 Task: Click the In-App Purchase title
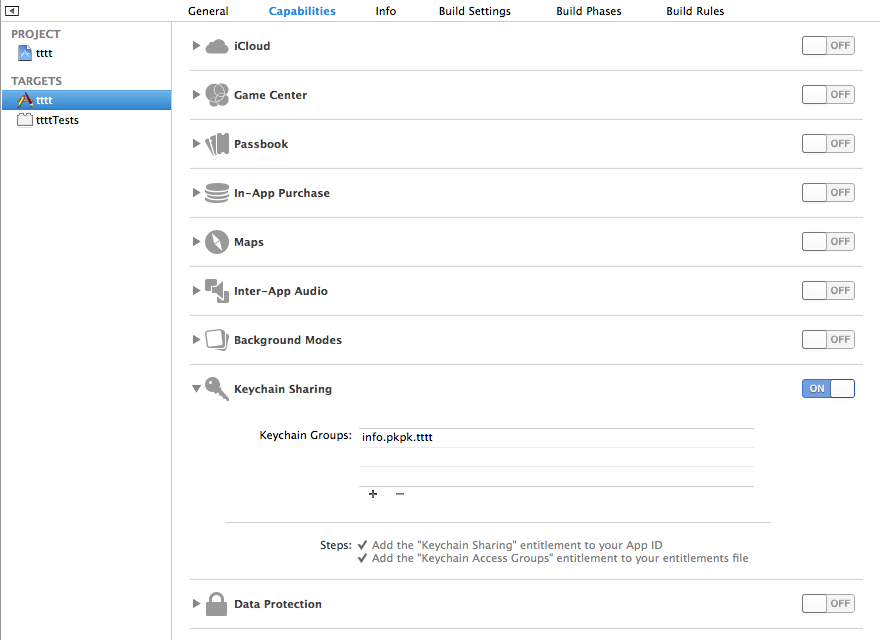(x=282, y=193)
